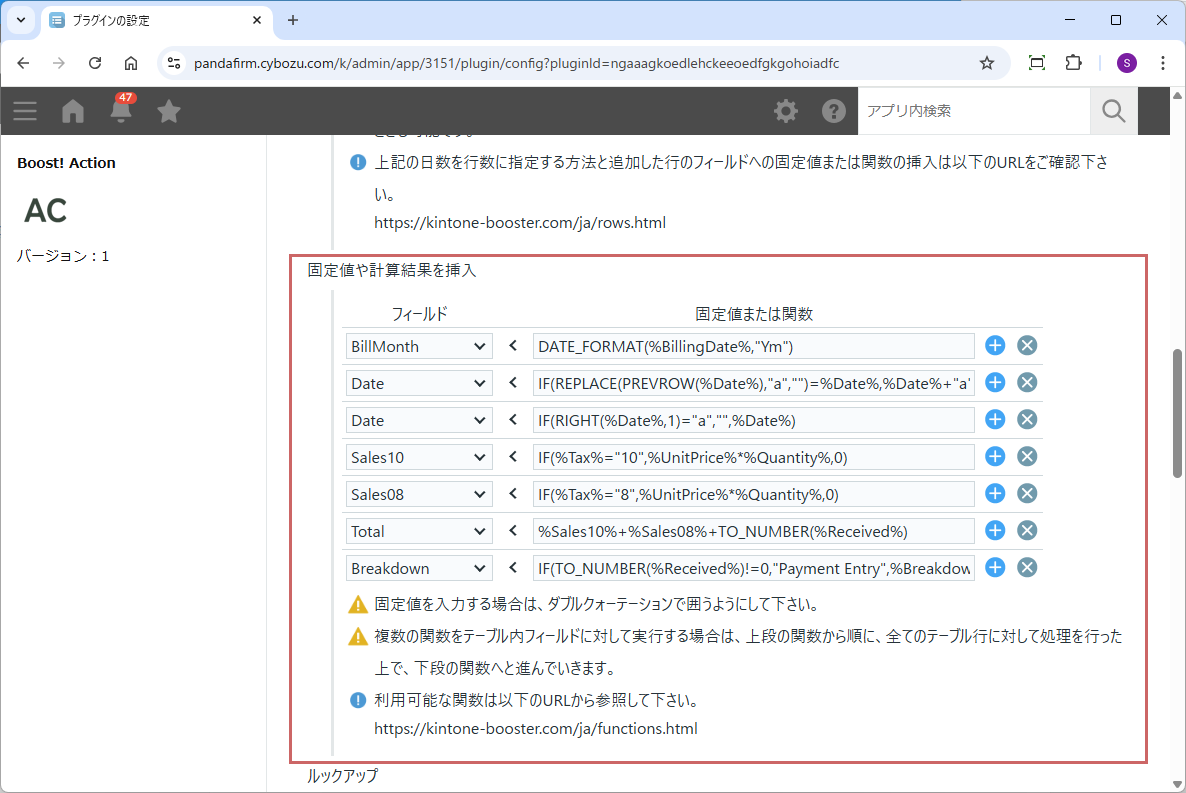The width and height of the screenshot is (1186, 793).
Task: Open the screen capture icon in toolbar
Action: tap(1037, 63)
